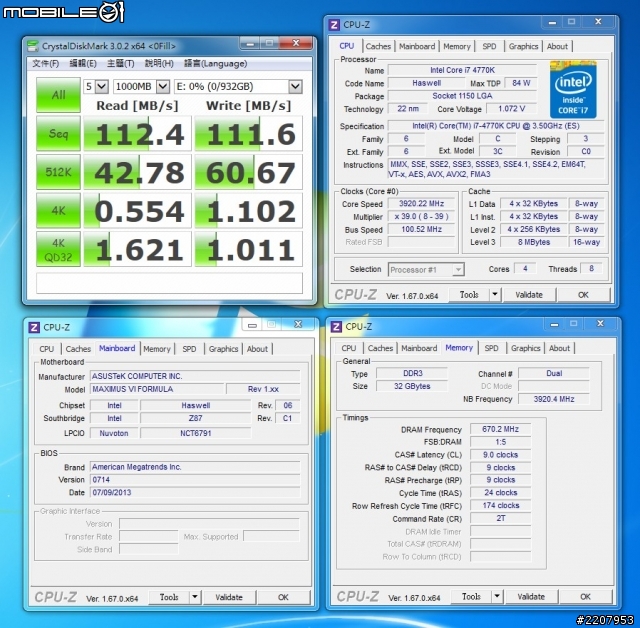Image resolution: width=640 pixels, height=628 pixels.
Task: Select the 'MAXIMUS VI FORMULA' model value
Action: pos(157,389)
